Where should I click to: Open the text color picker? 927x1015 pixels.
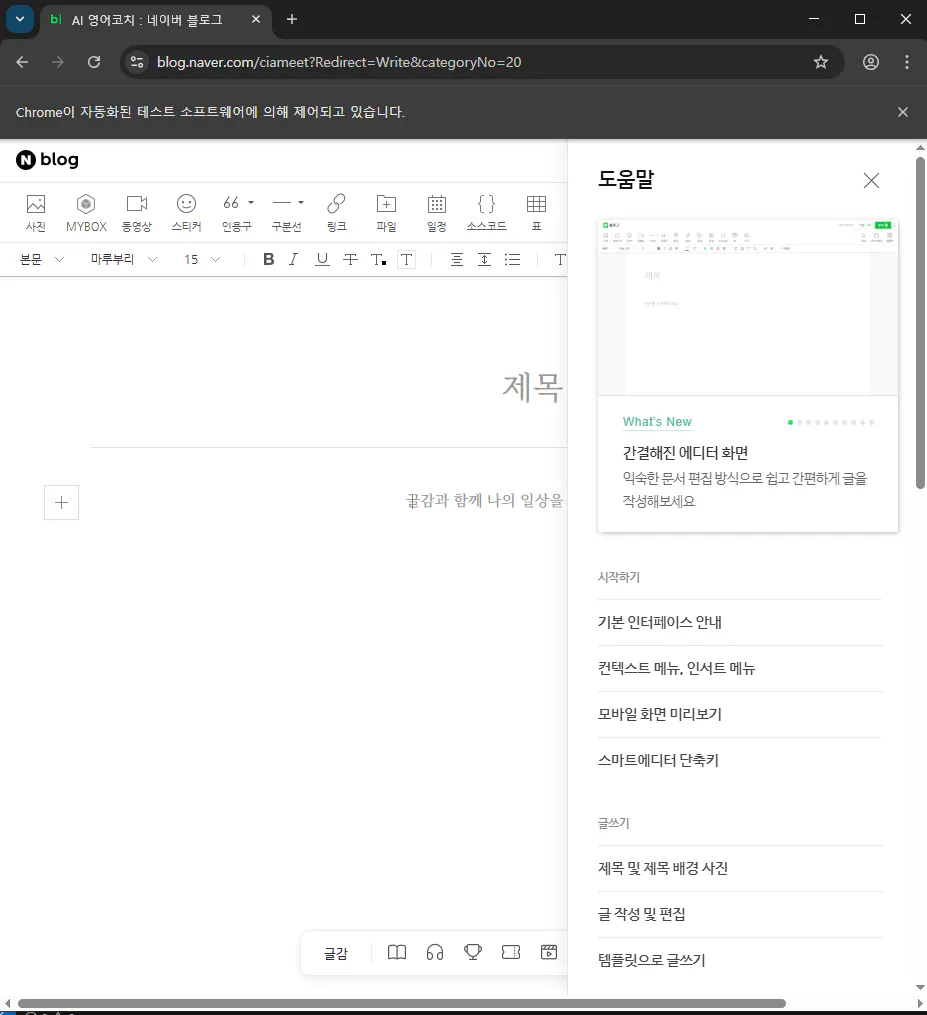pyautogui.click(x=379, y=260)
